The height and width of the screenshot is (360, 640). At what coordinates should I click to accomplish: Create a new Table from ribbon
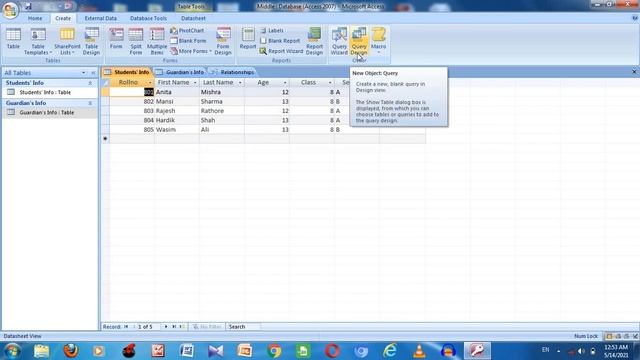(13, 40)
